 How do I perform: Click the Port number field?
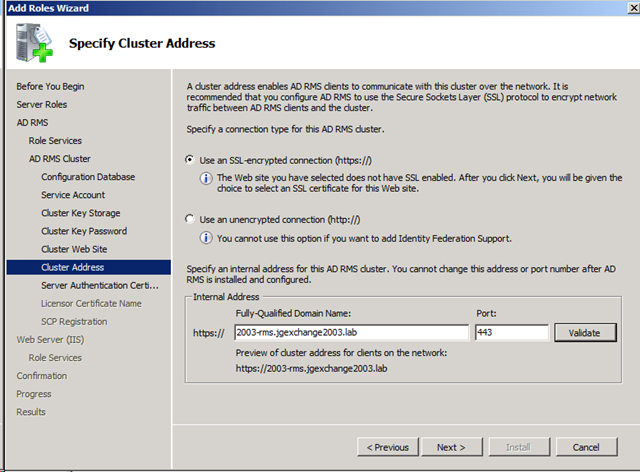(512, 332)
